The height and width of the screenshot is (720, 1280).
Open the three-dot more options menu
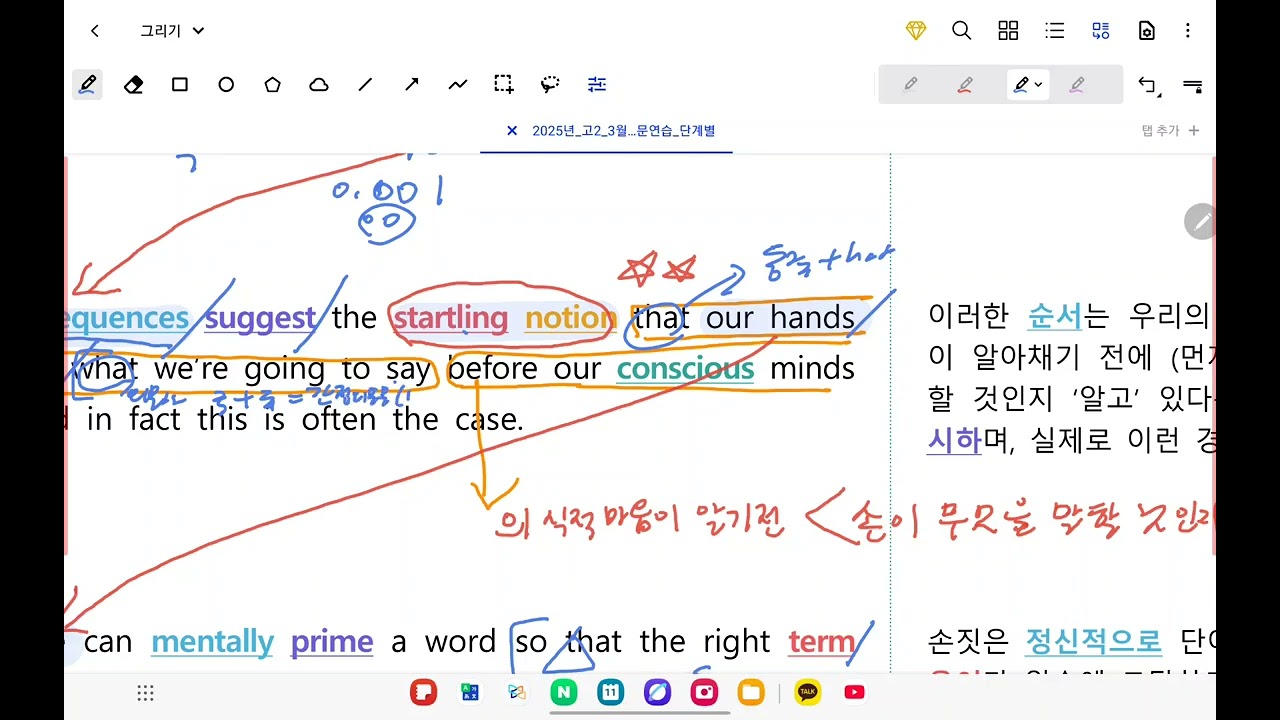(x=1188, y=31)
